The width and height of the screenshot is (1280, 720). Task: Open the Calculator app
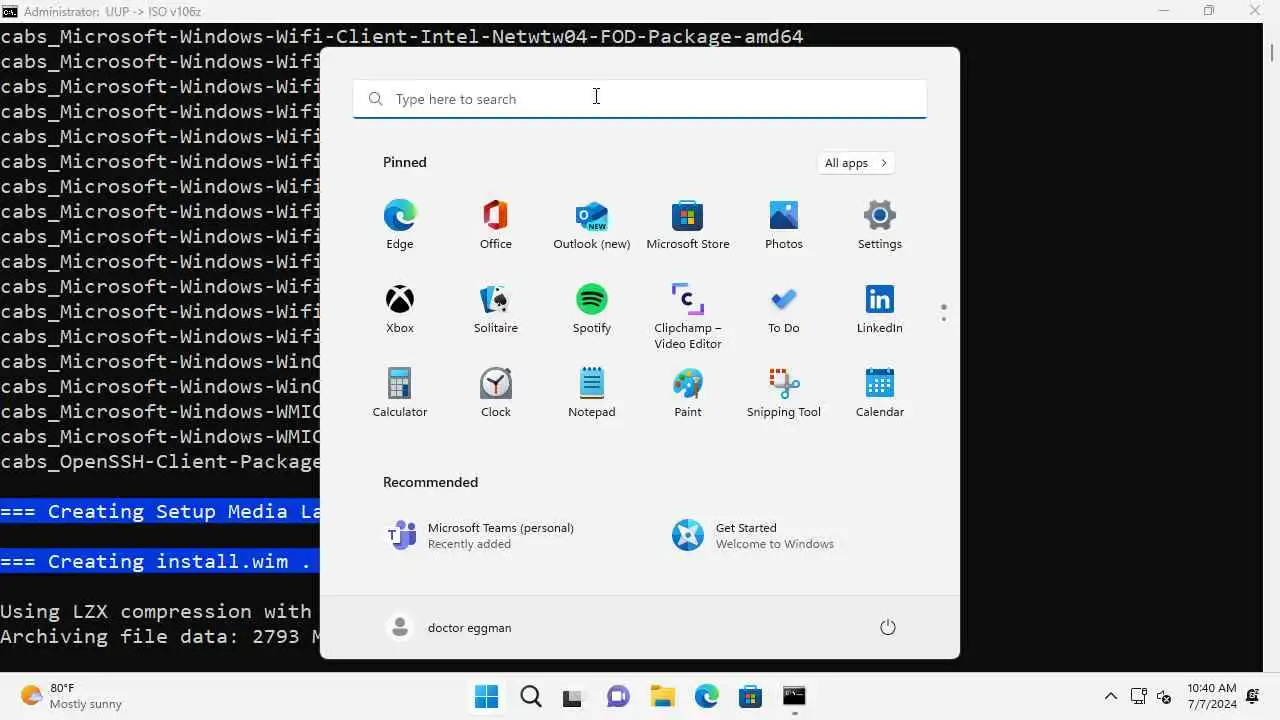click(x=399, y=393)
